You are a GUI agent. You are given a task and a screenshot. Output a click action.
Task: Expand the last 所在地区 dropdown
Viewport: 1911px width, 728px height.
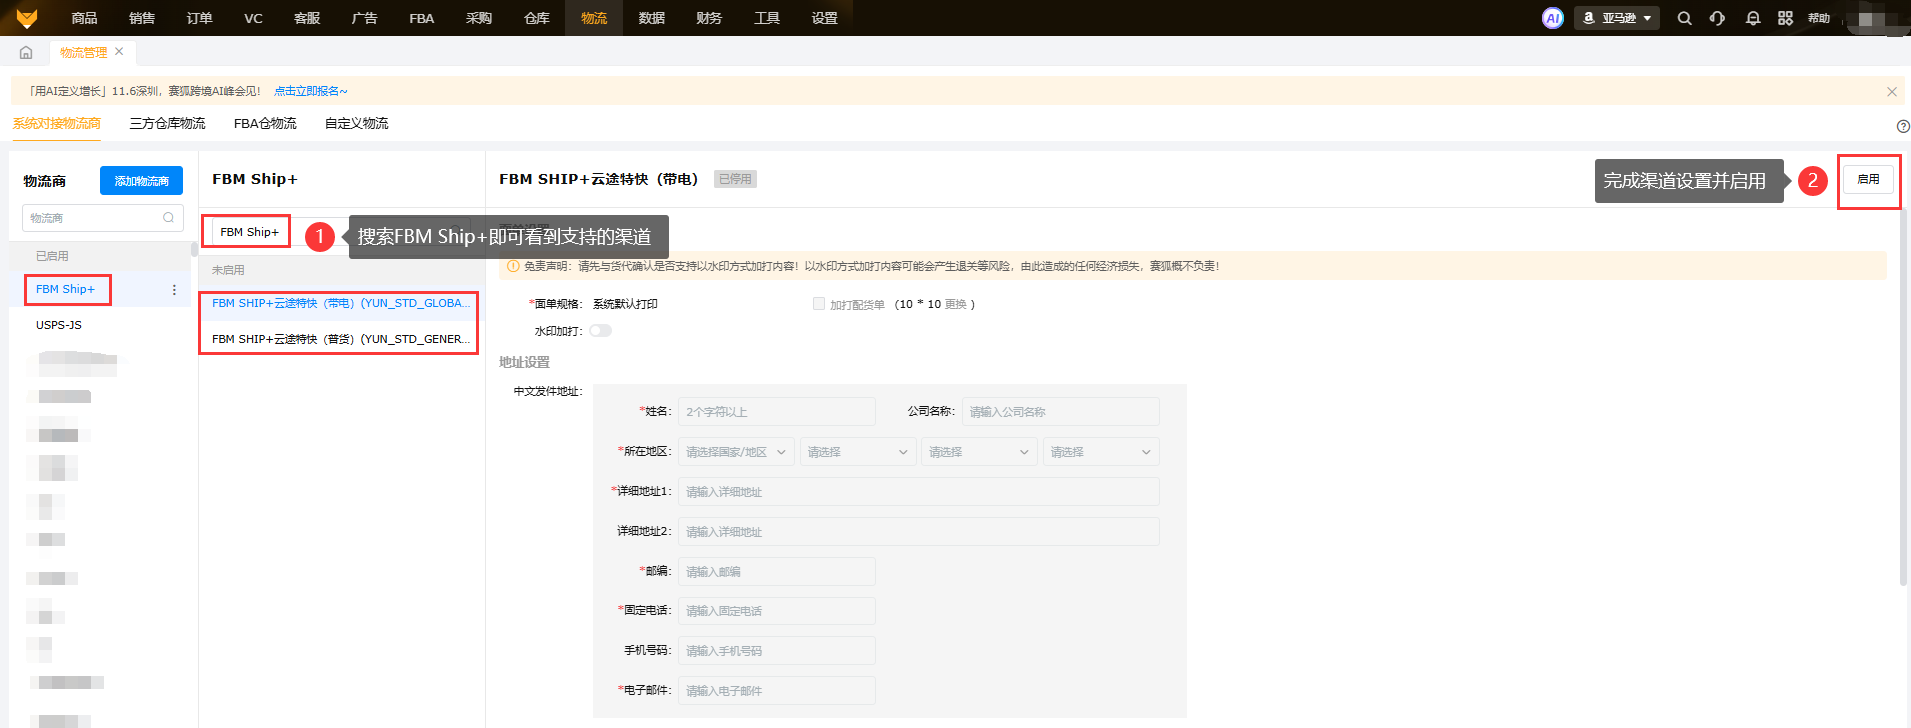tap(1100, 452)
